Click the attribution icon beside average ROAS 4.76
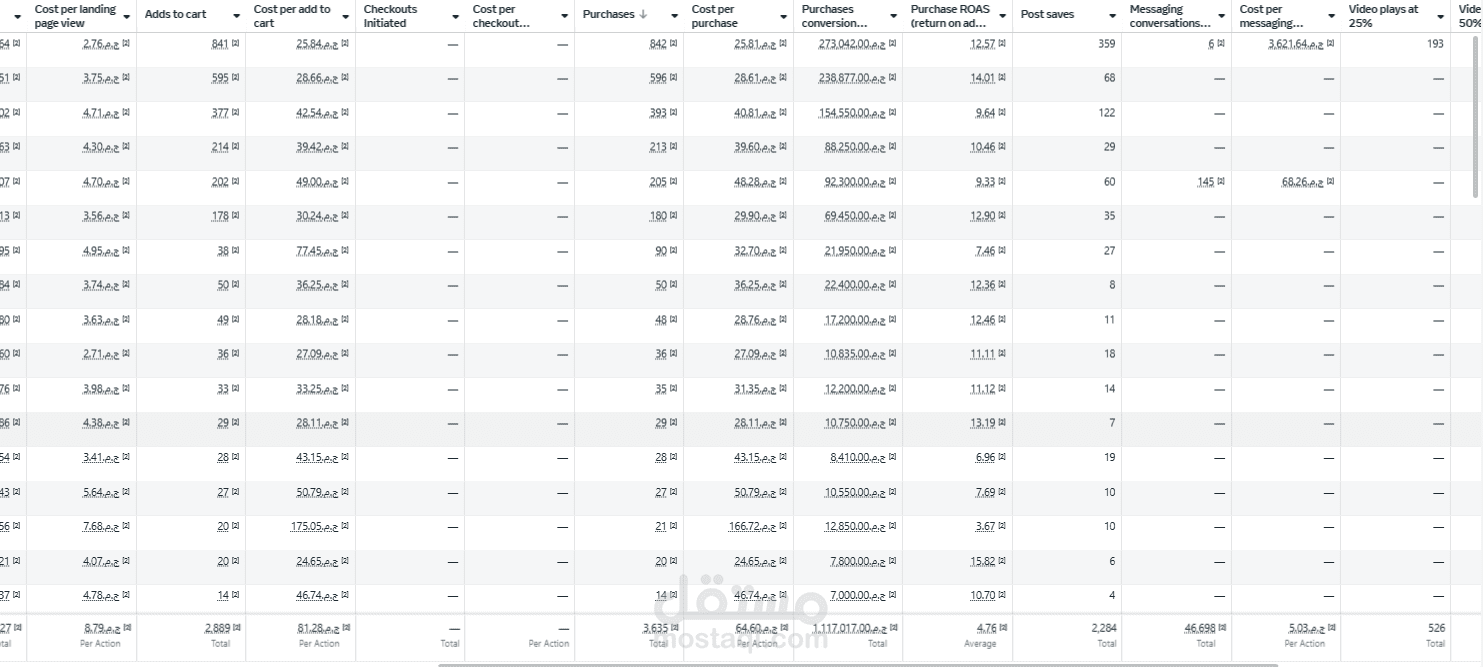Viewport: 1483px width, 667px height. pos(1002,627)
